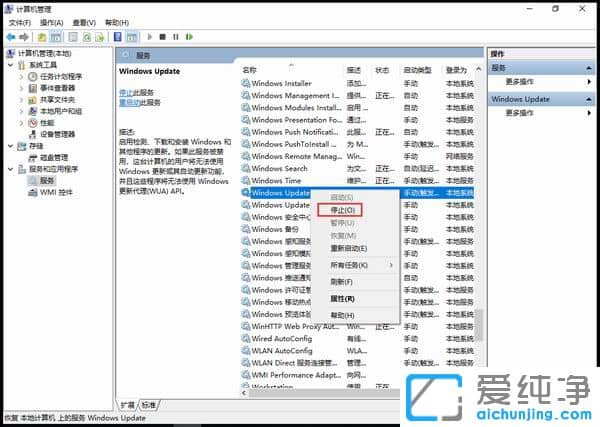Toggle the show/hide action pane toolbar icon
The width and height of the screenshot is (600, 427).
click(132, 37)
